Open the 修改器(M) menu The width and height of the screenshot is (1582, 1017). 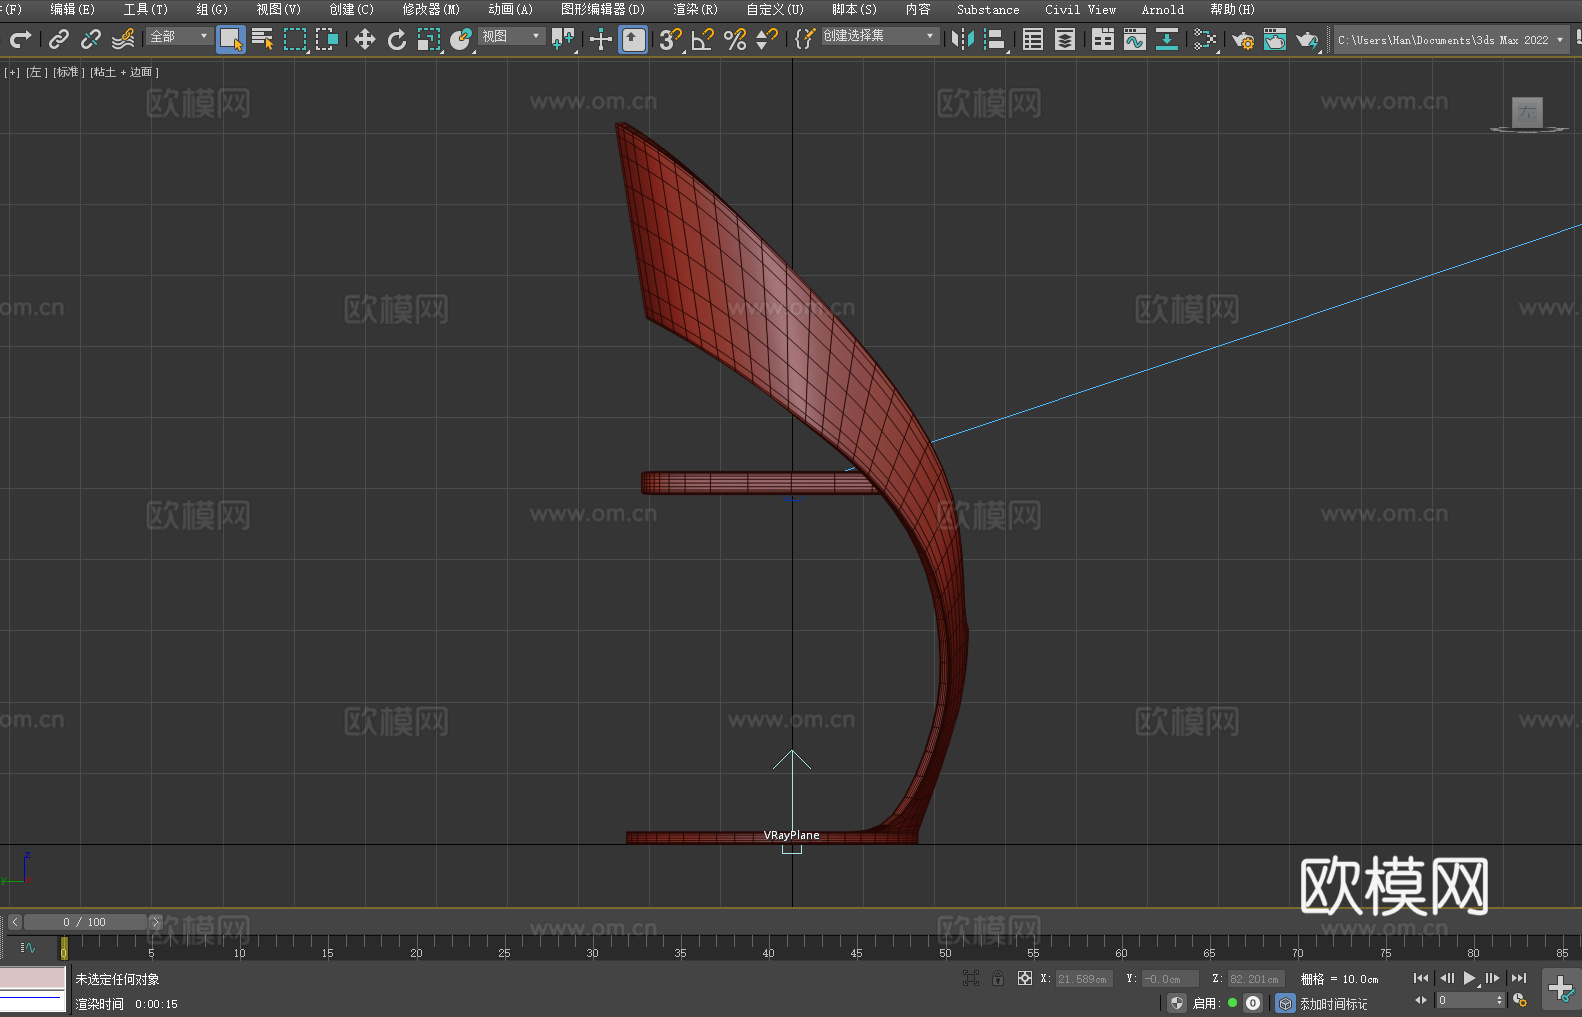431,10
